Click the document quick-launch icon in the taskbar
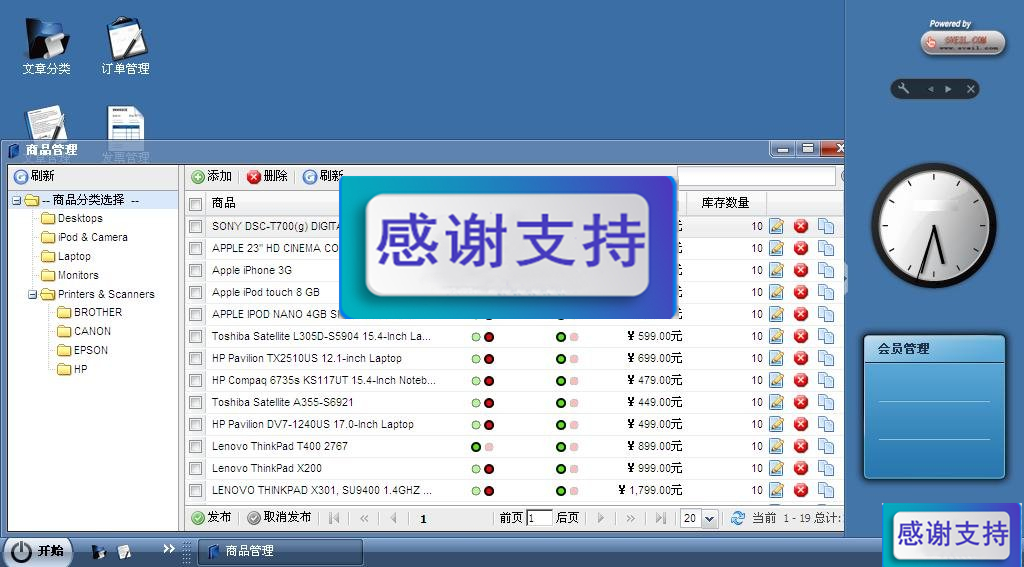The height and width of the screenshot is (567, 1024). pos(124,552)
